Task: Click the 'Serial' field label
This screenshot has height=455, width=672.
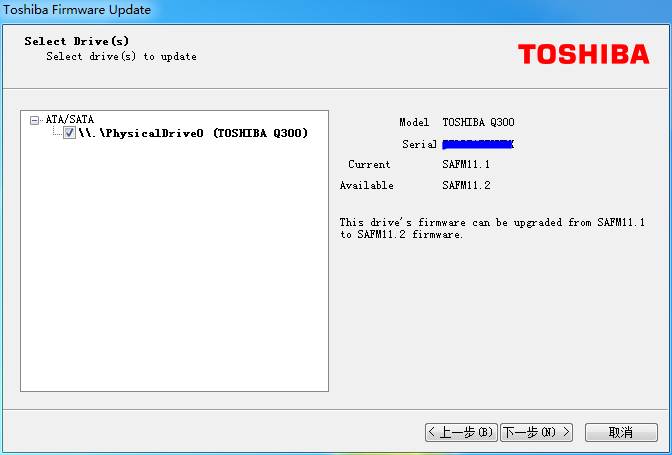Action: (419, 144)
